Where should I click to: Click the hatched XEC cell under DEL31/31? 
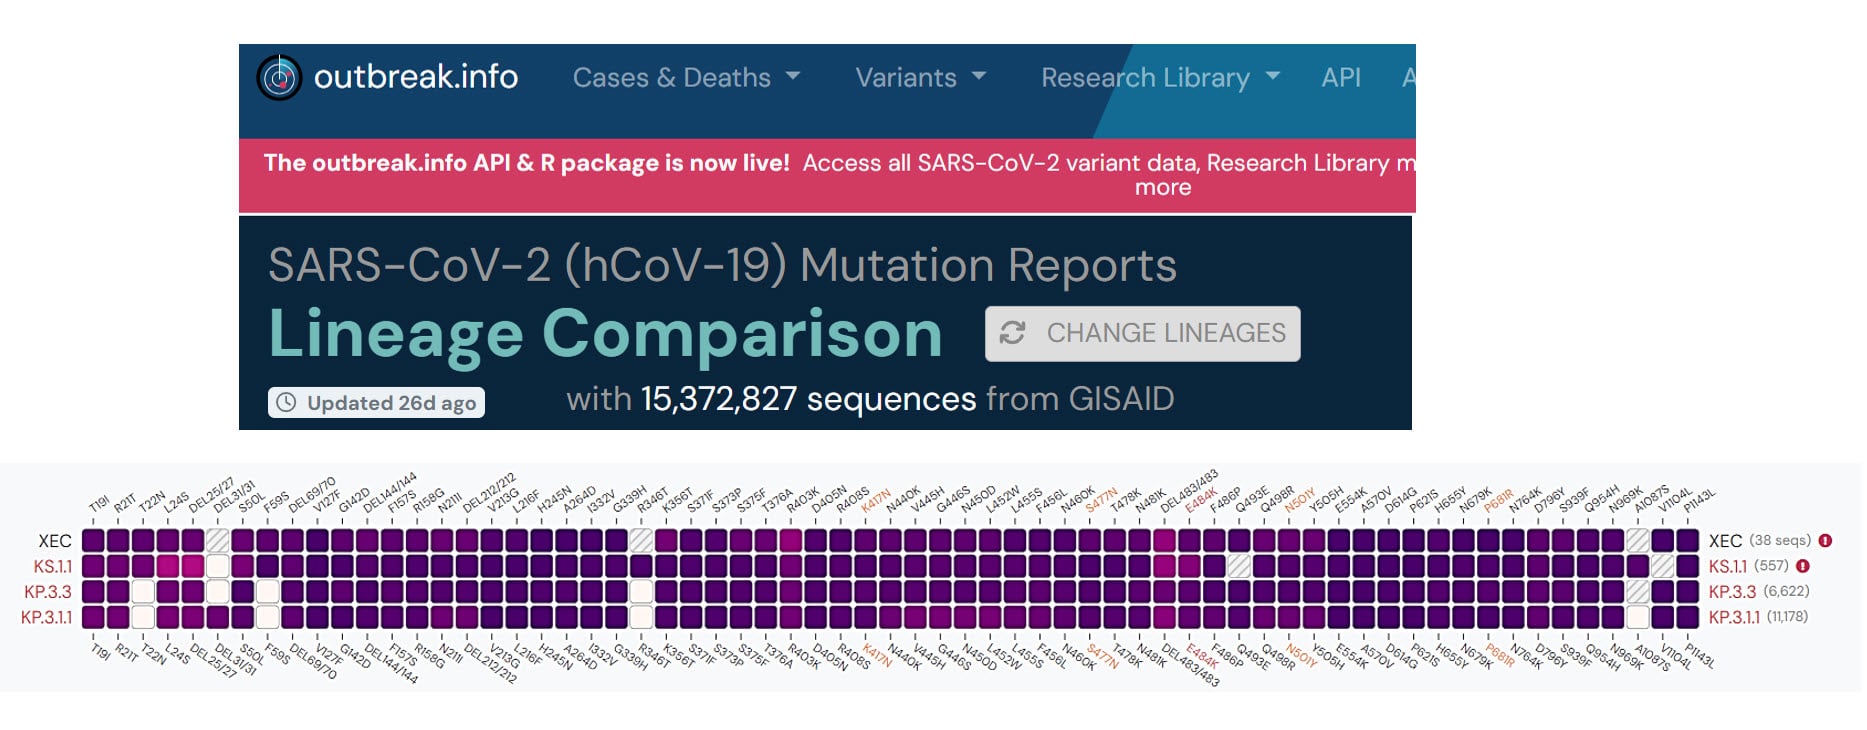[218, 541]
